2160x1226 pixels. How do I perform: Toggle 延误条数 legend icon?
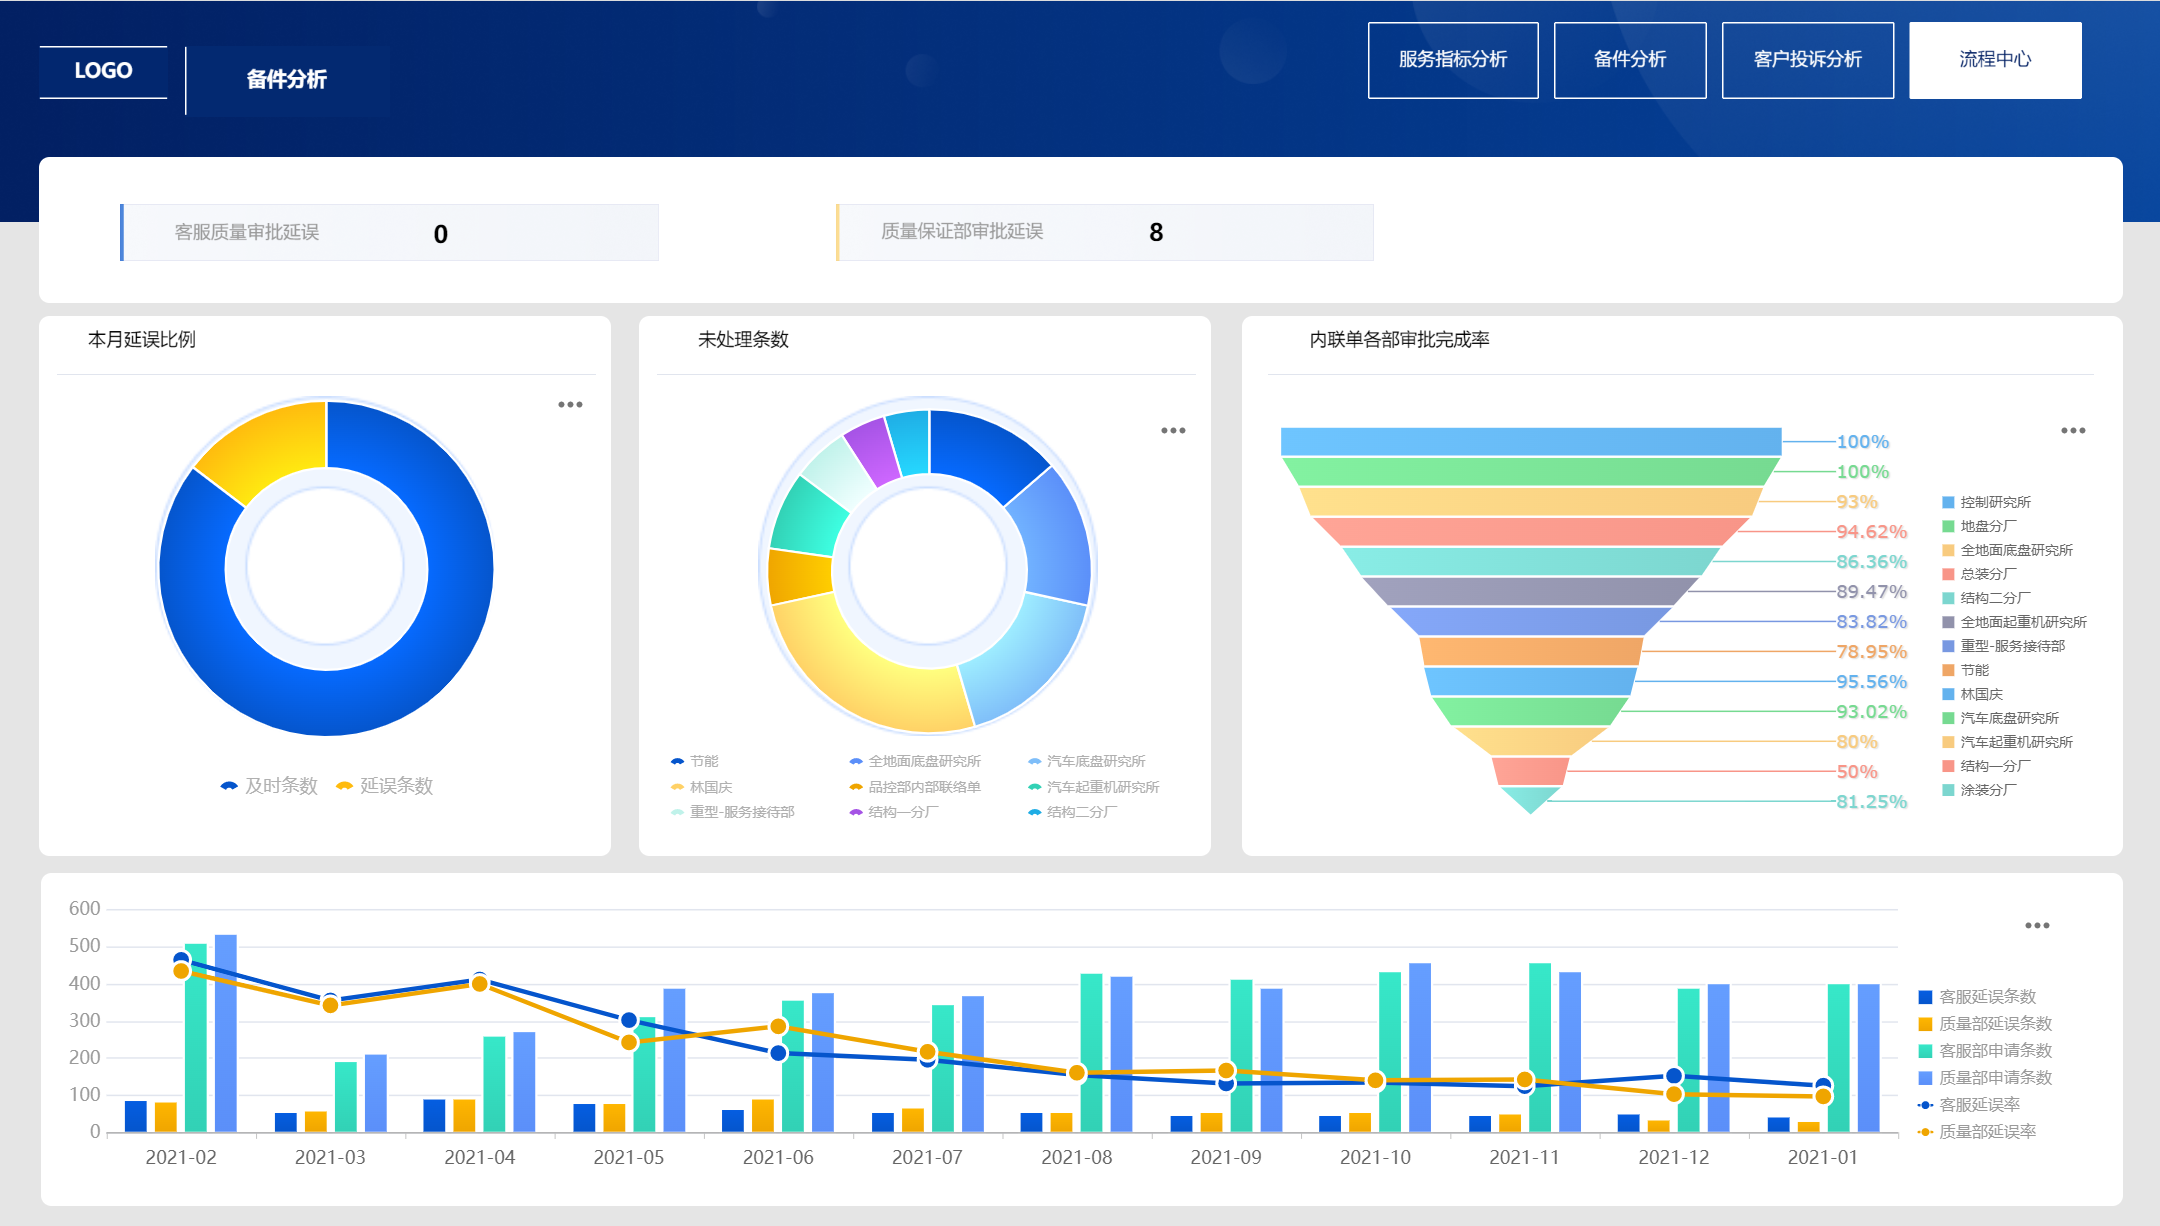(x=345, y=786)
